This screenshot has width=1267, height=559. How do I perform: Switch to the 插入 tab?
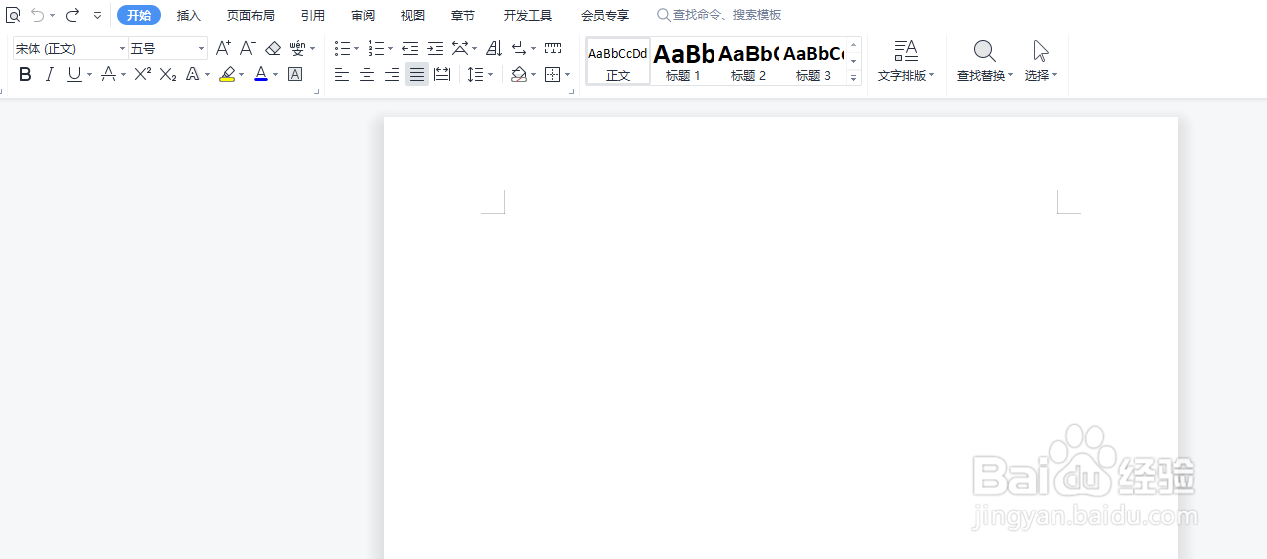click(x=189, y=15)
